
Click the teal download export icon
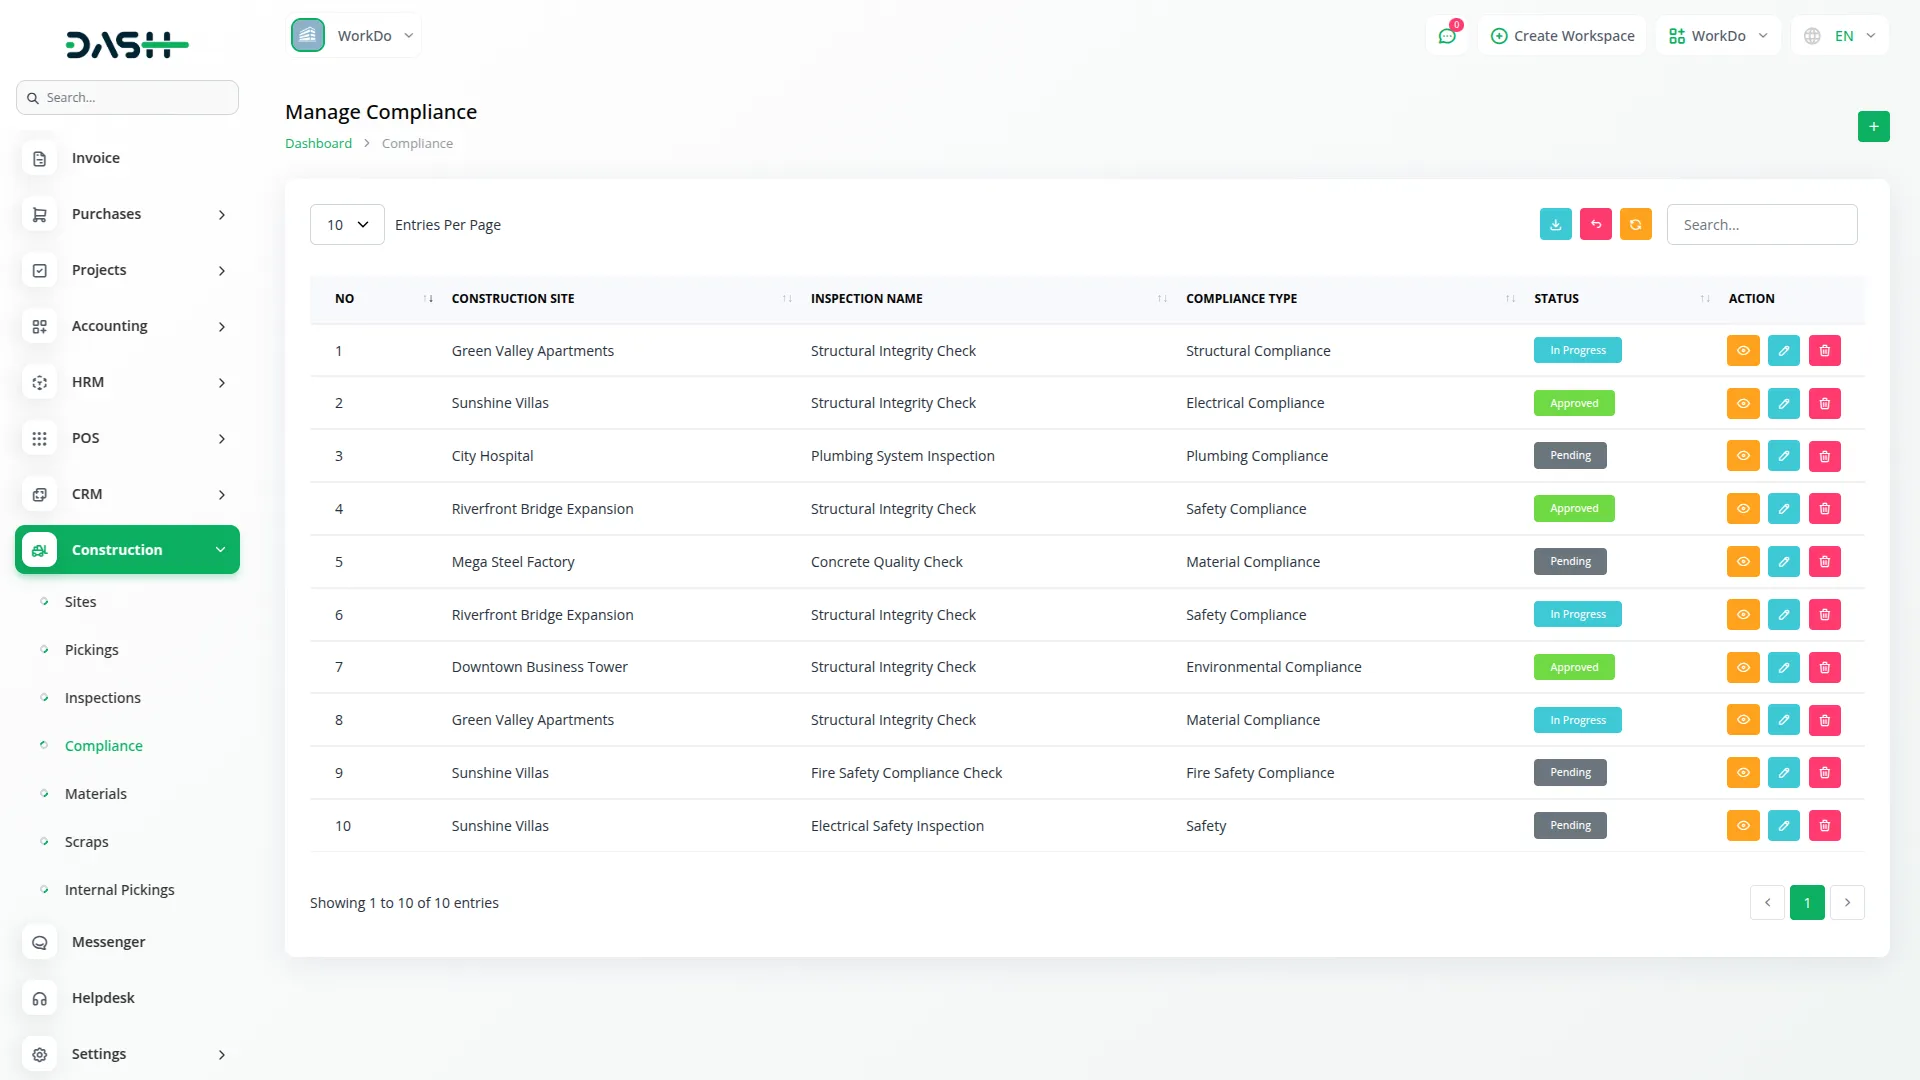click(1555, 225)
